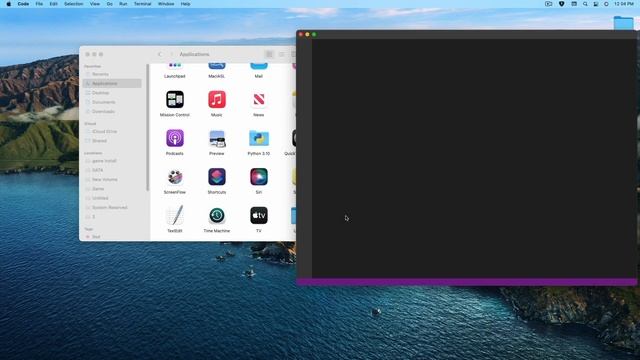The width and height of the screenshot is (640, 360).
Task: Open the Python 3.10 folder
Action: 259,138
